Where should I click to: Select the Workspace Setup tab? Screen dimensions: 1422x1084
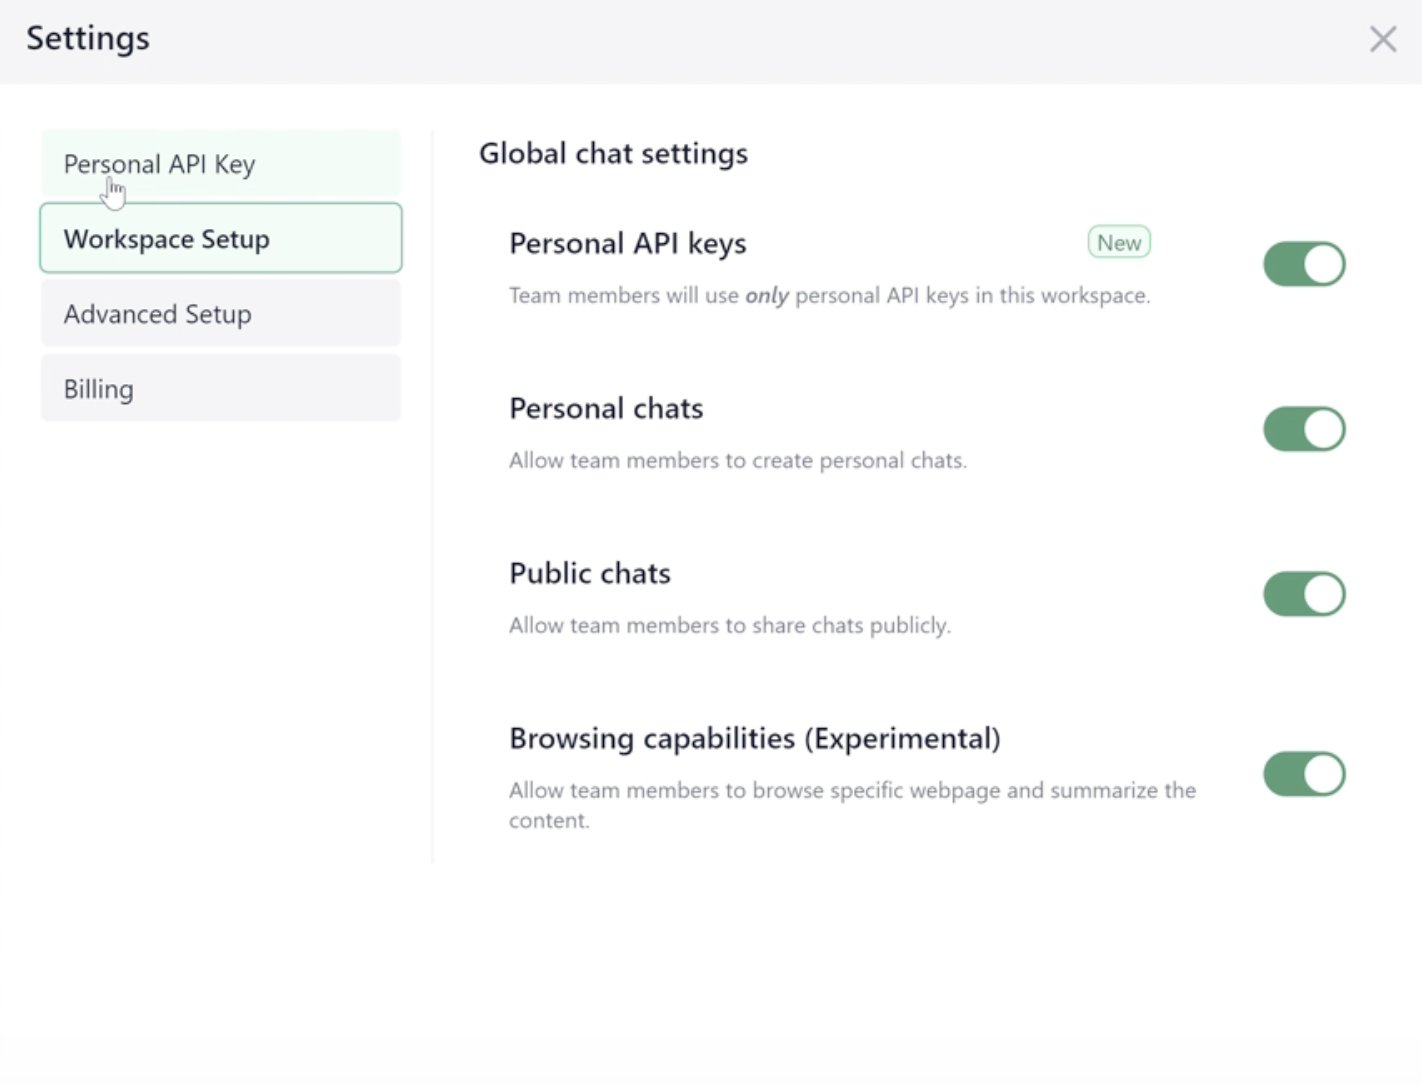click(x=220, y=239)
